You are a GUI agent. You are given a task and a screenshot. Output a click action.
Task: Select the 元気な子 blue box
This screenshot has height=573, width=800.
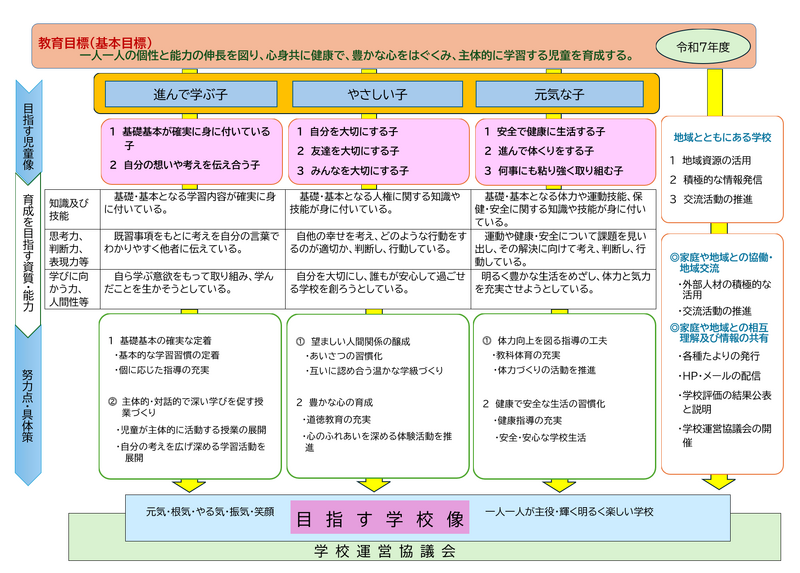pos(560,94)
